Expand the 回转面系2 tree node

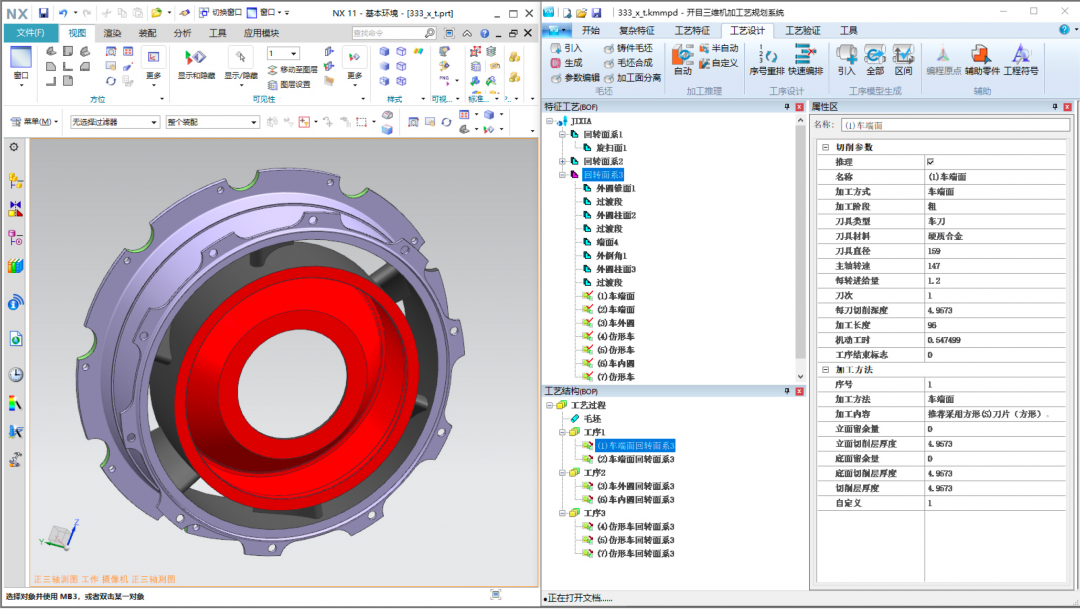(x=562, y=161)
